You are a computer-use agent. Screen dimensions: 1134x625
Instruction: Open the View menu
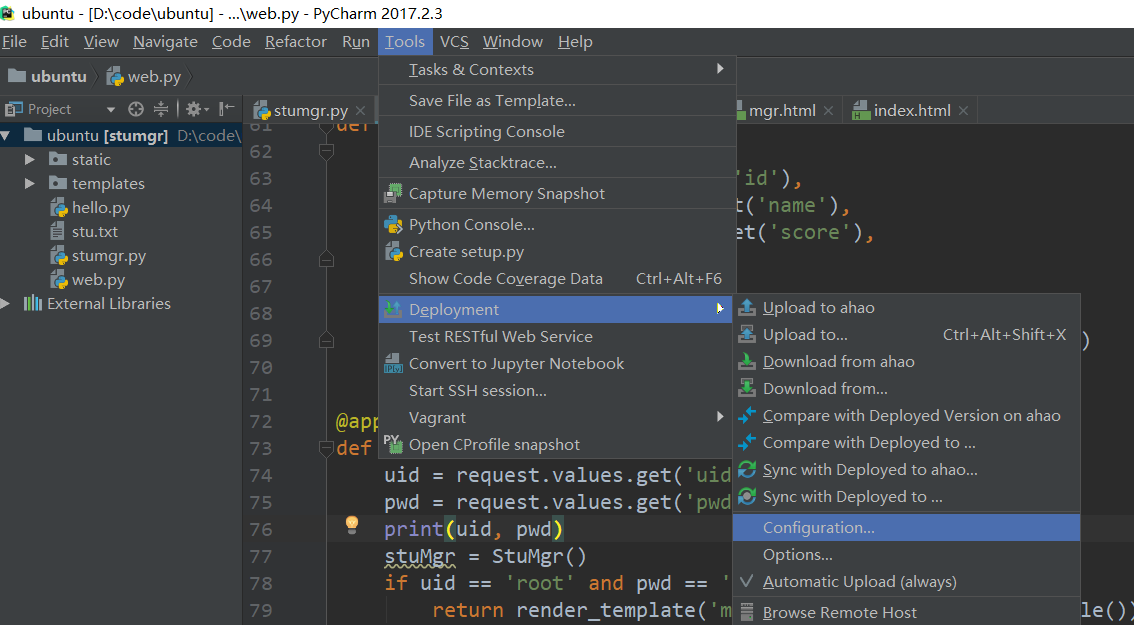tap(101, 42)
